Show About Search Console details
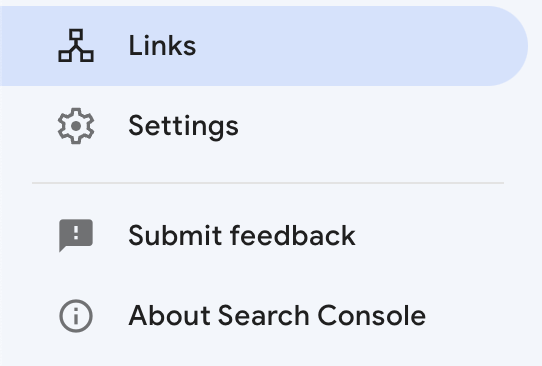542x366 pixels. 264,316
